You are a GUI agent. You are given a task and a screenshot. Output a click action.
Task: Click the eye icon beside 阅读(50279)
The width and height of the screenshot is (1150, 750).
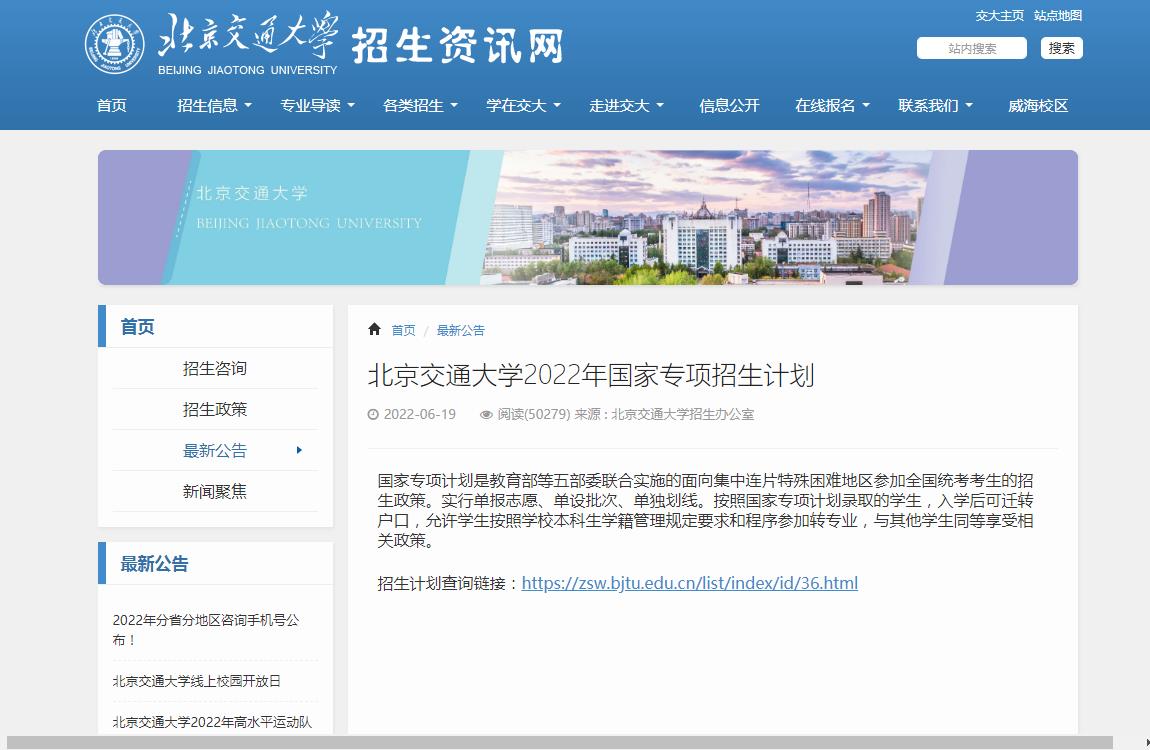(486, 415)
